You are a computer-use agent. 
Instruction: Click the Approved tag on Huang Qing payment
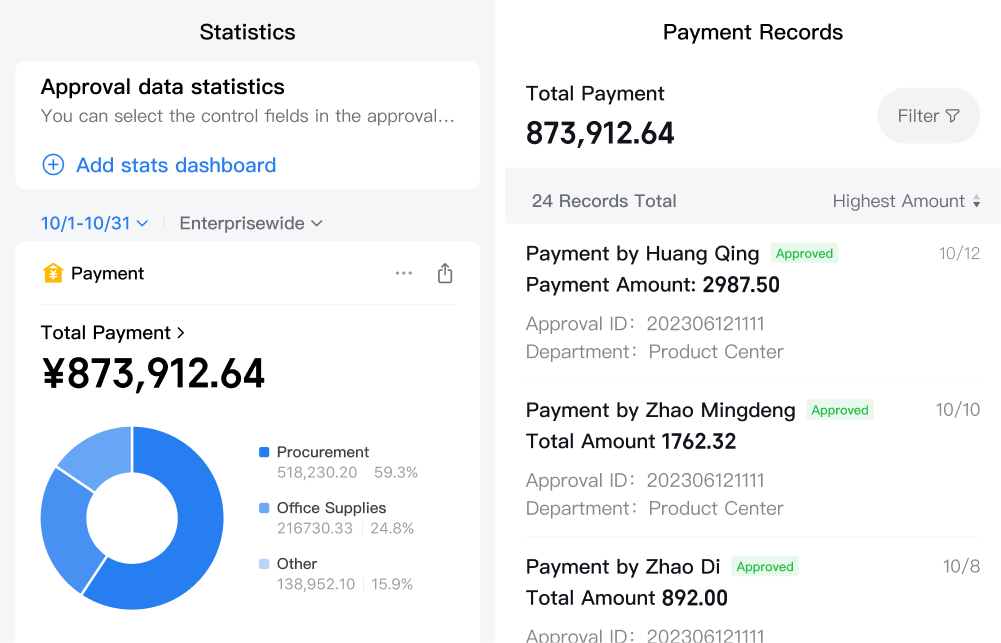click(x=804, y=253)
